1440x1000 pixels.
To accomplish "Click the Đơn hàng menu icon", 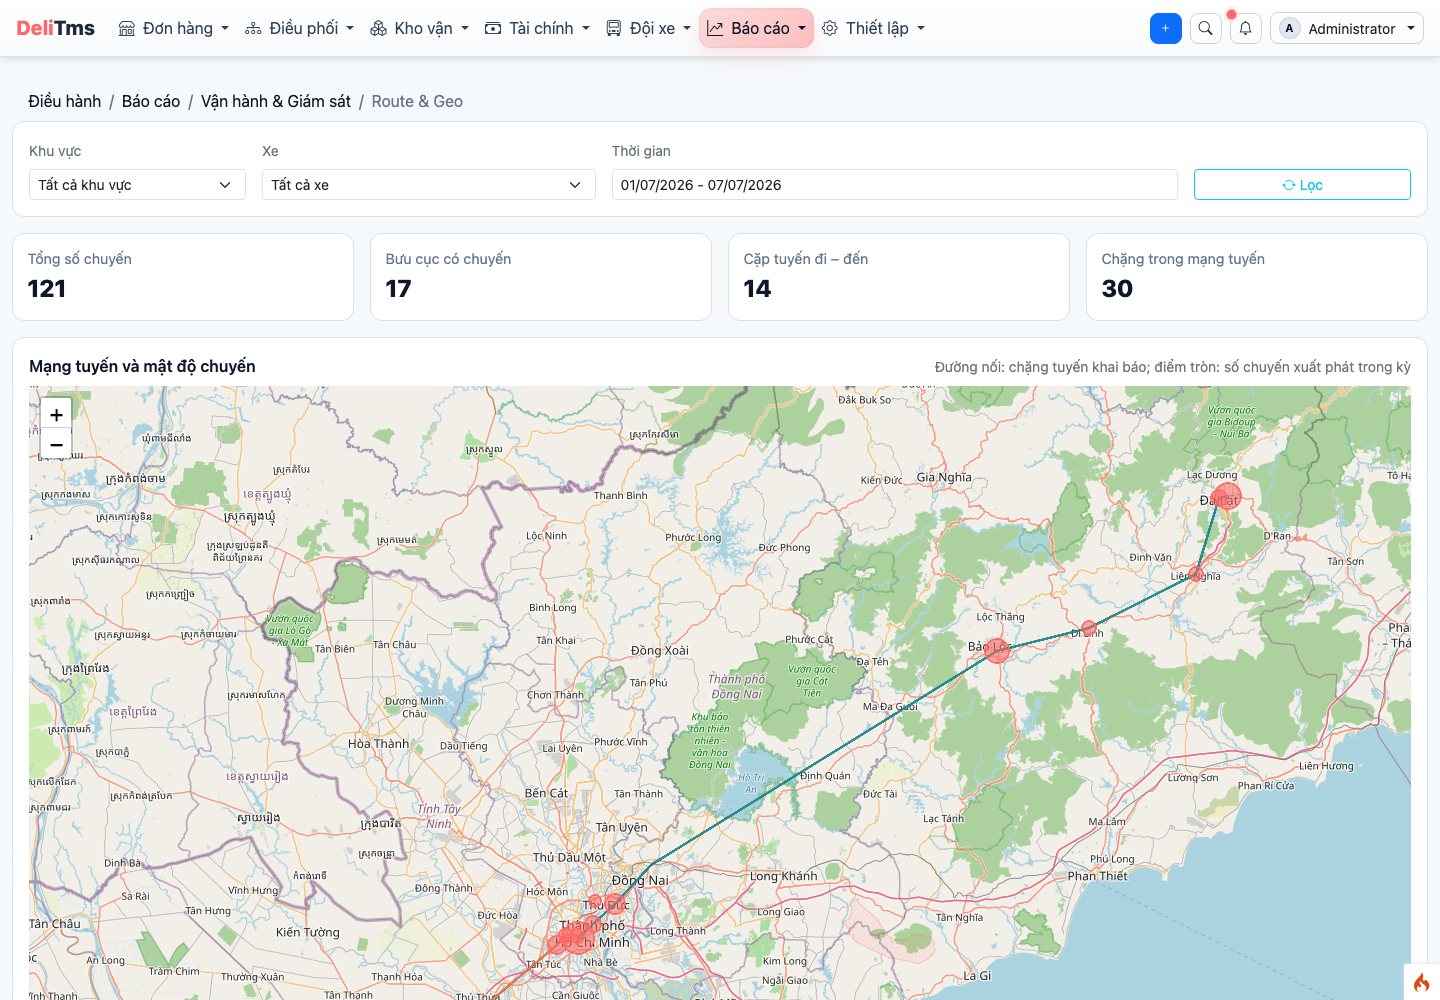I will [127, 28].
